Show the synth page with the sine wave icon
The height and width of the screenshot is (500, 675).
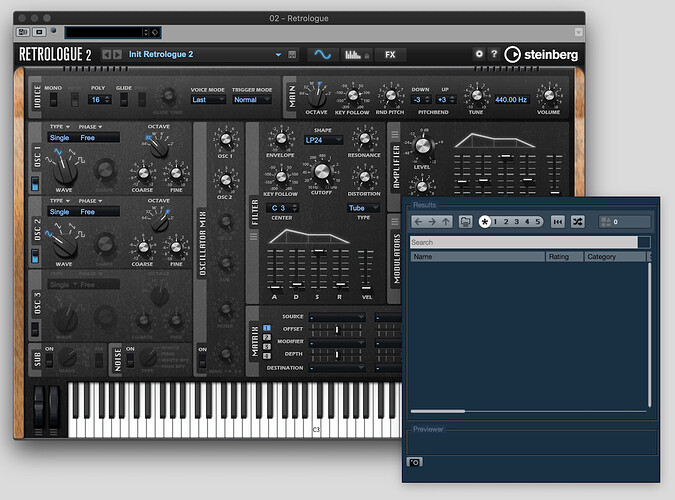tap(322, 55)
